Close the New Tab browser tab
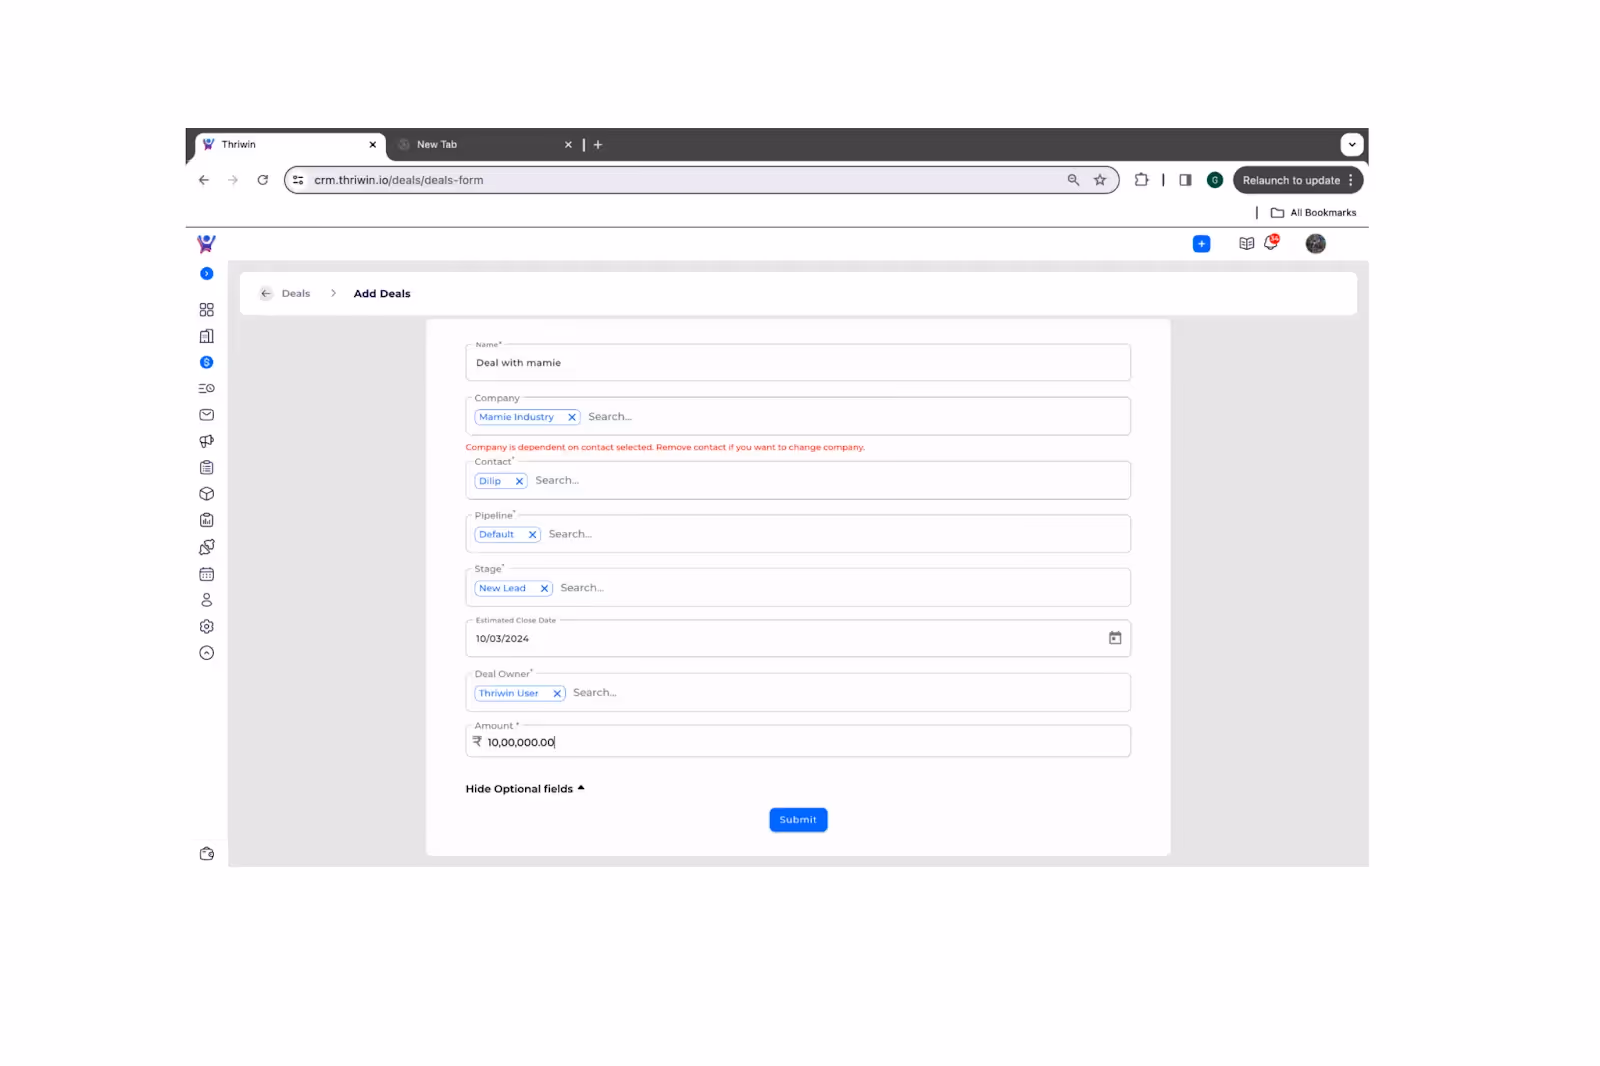This screenshot has width=1600, height=1066. (568, 145)
